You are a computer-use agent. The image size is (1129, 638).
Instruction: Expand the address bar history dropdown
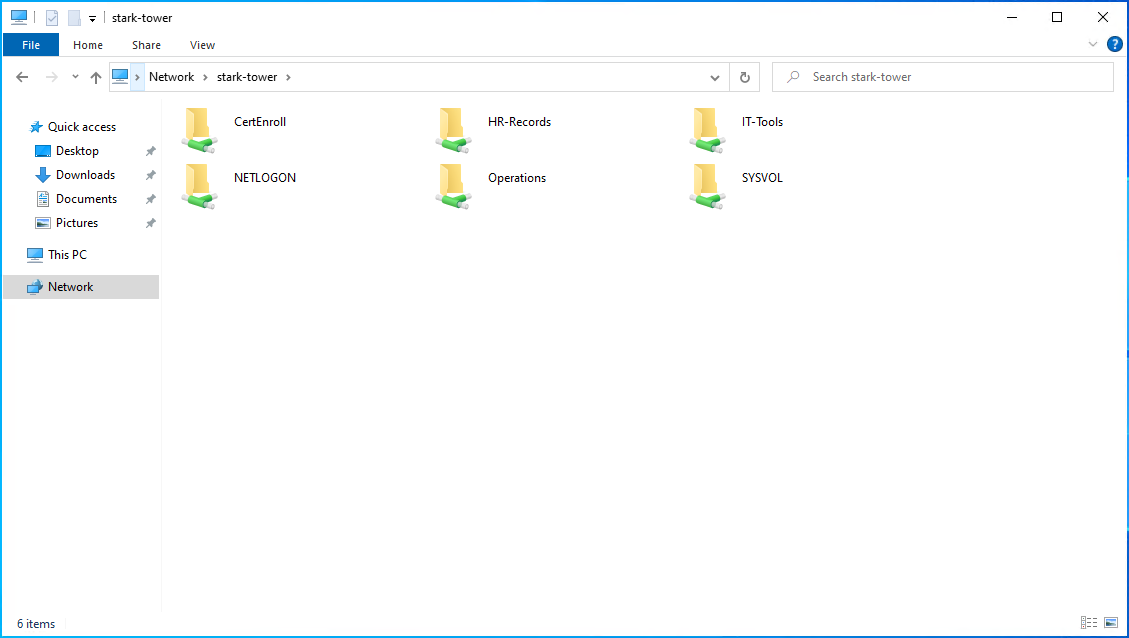[x=714, y=77]
